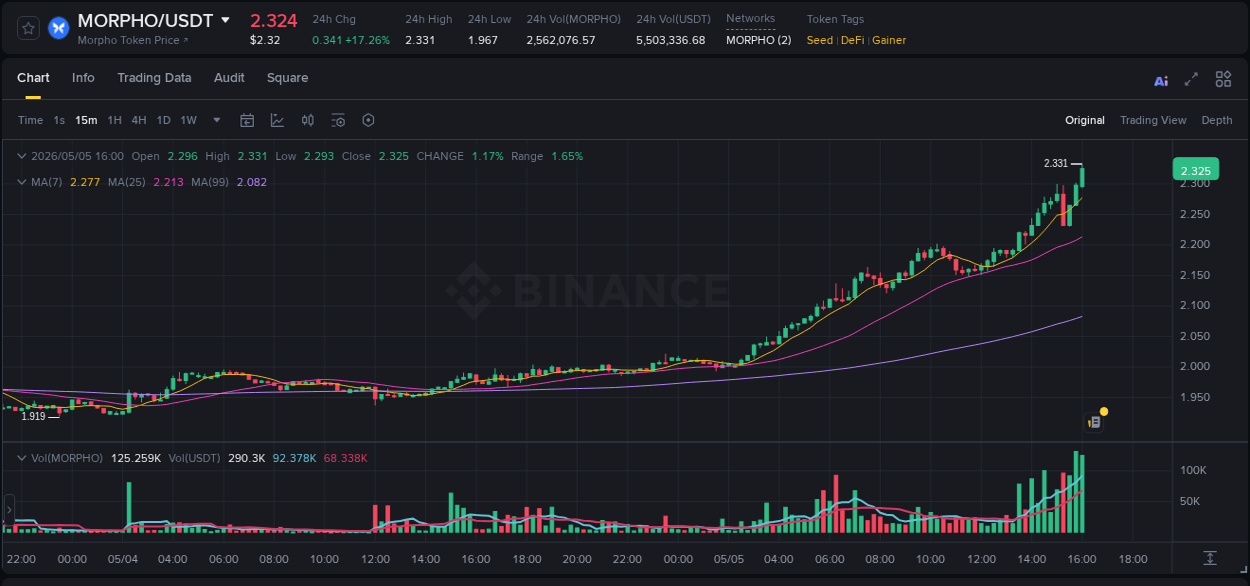Click the 24h change +17.26% value
The image size is (1250, 586).
pos(368,40)
